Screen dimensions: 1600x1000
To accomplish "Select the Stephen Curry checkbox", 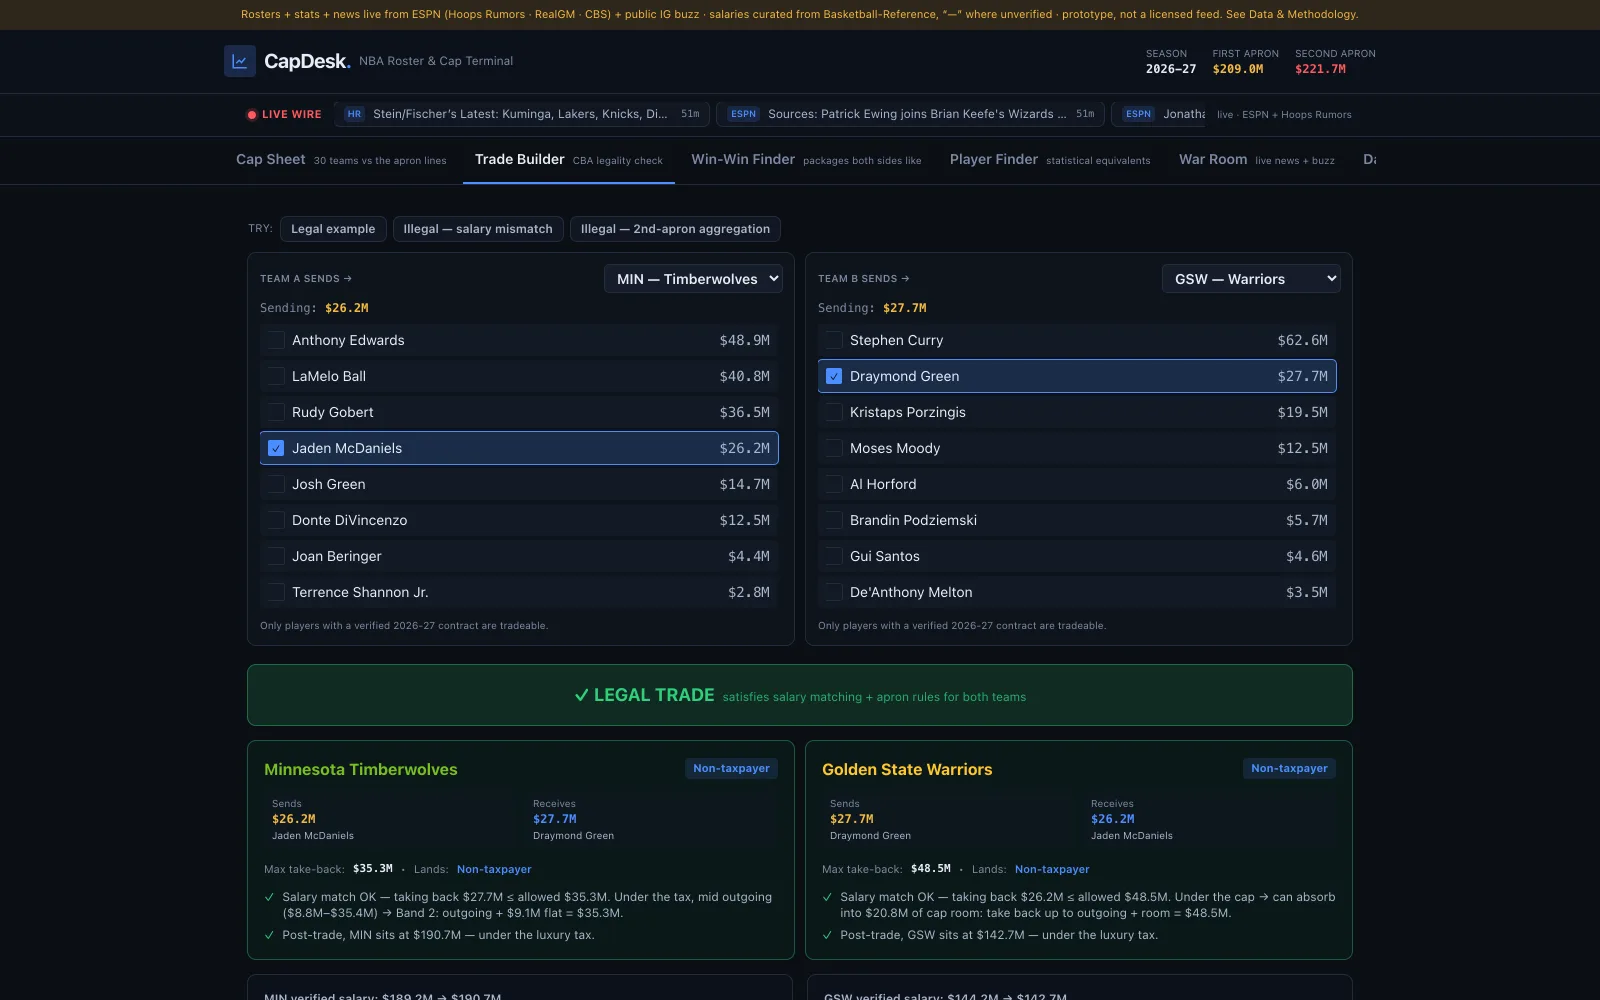I will [x=834, y=340].
